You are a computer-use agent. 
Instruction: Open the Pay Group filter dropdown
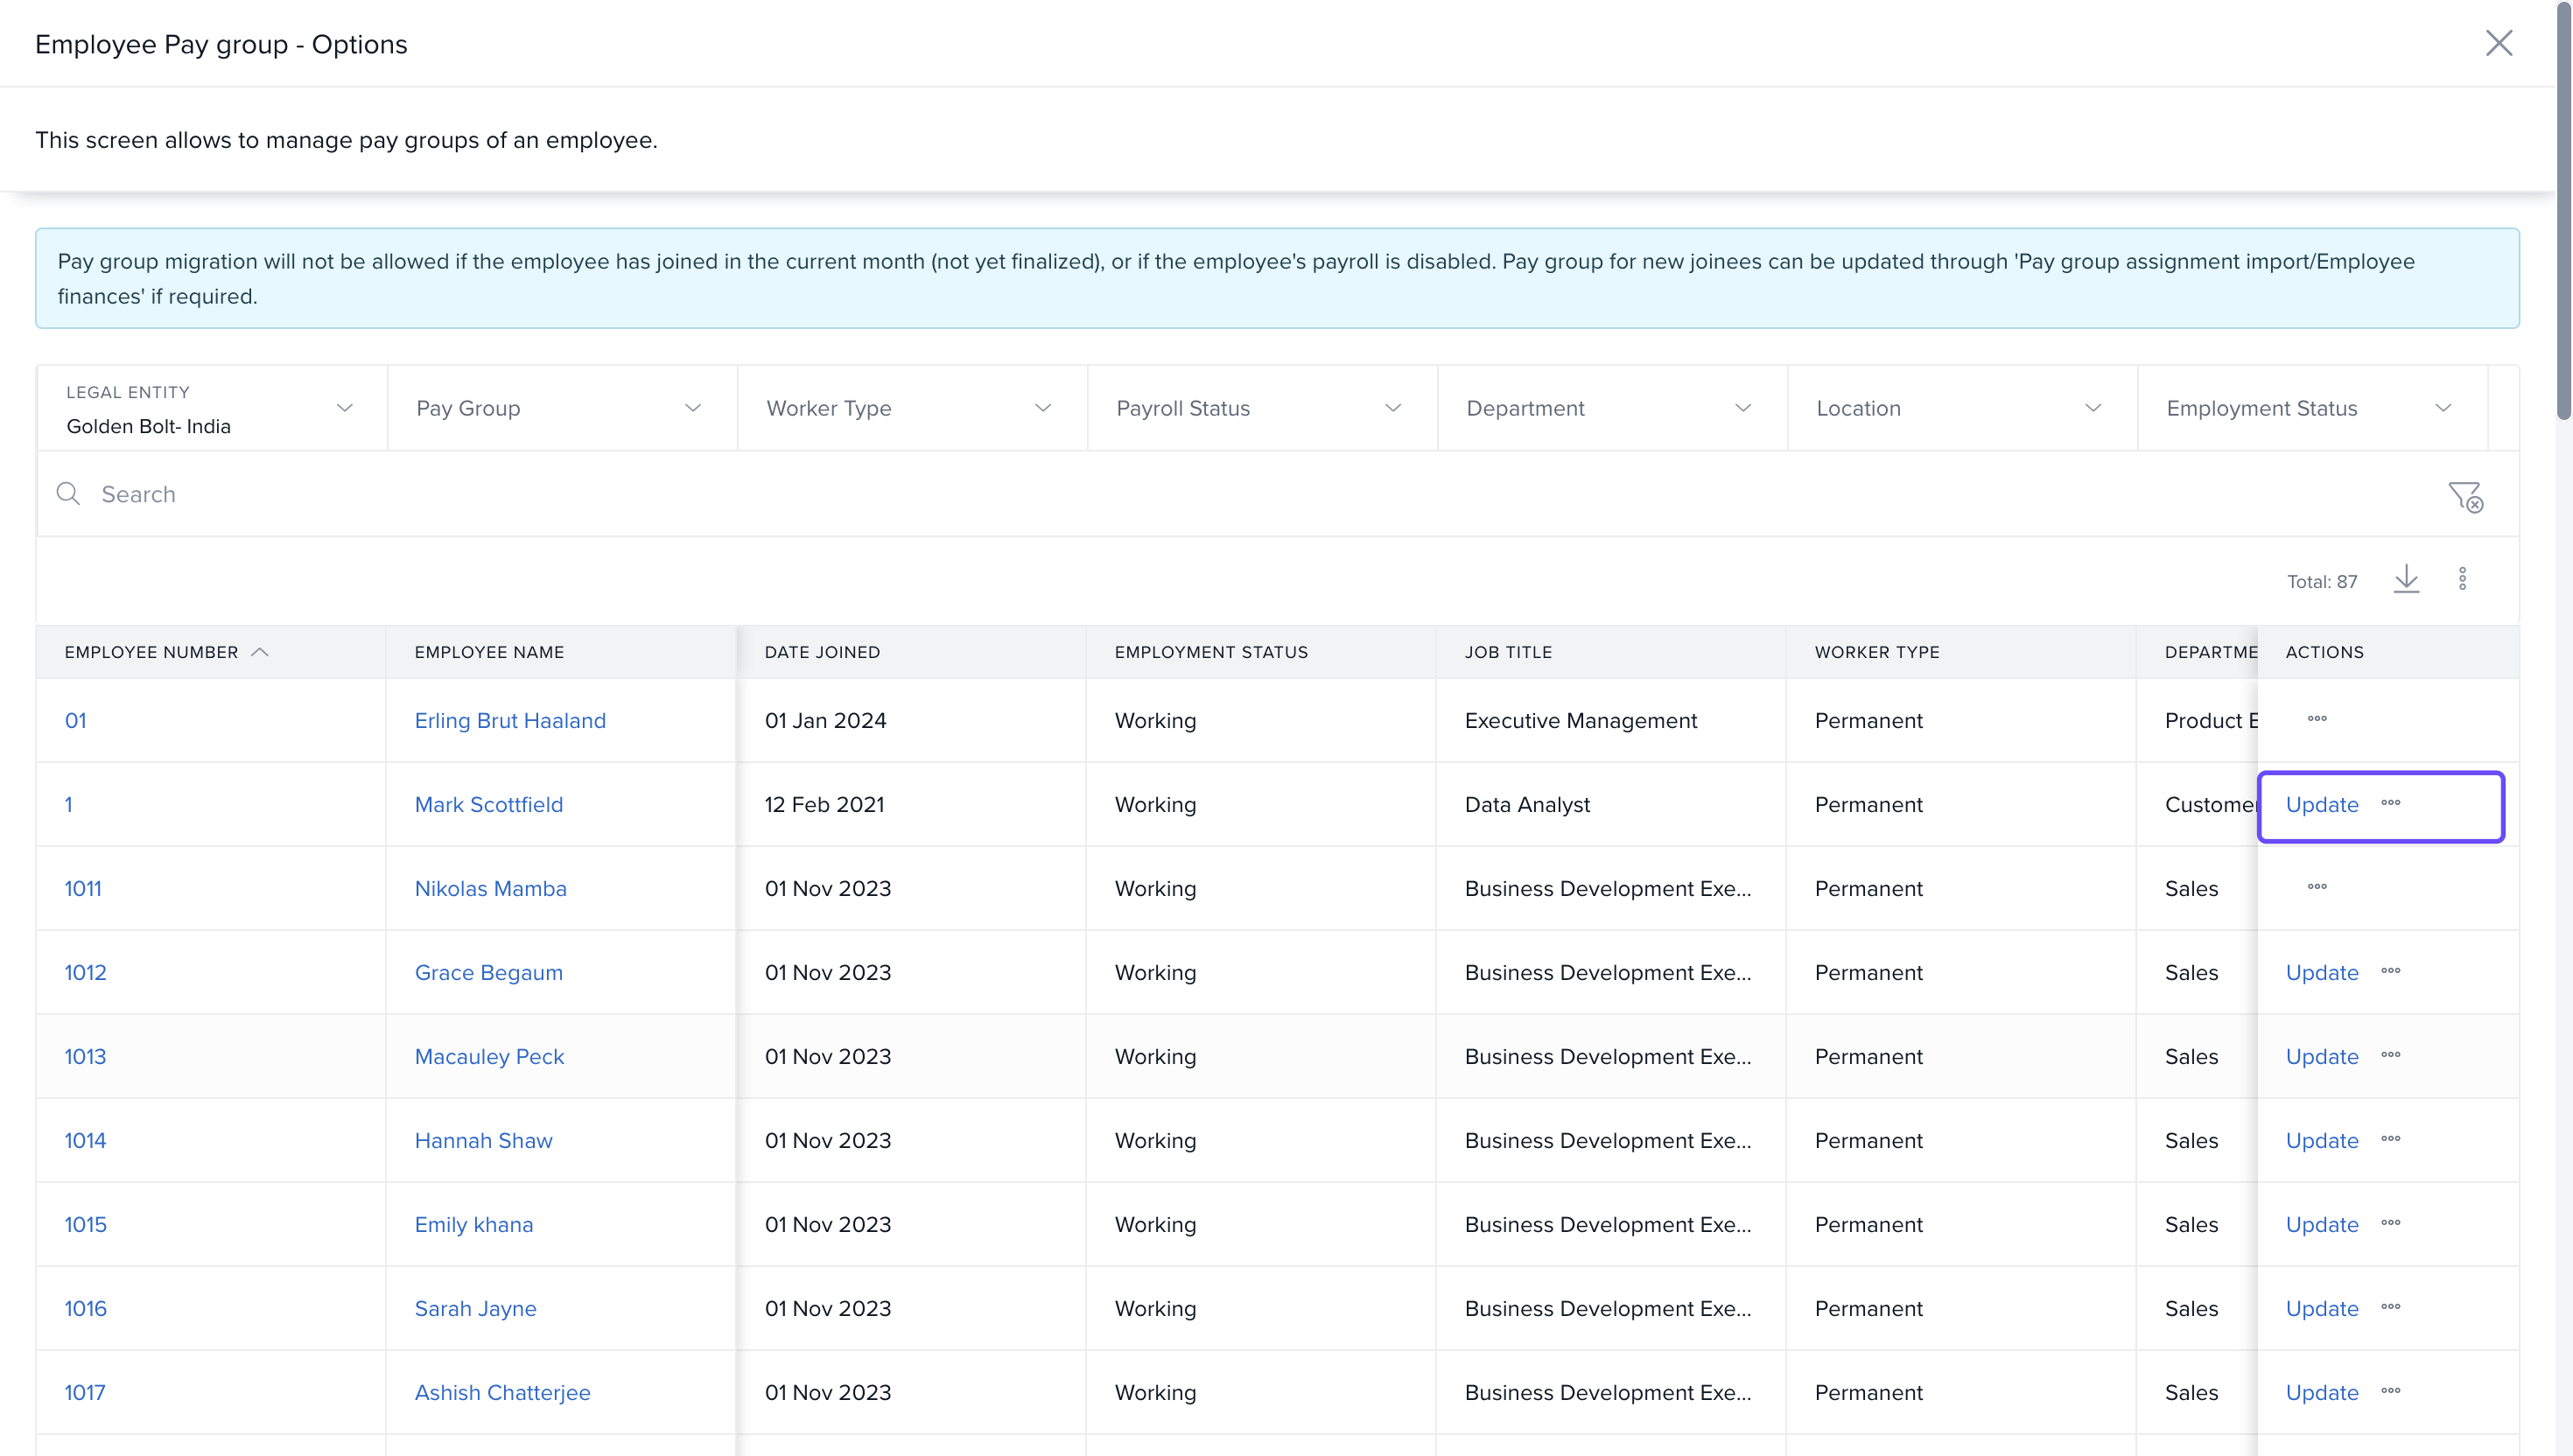(692, 408)
